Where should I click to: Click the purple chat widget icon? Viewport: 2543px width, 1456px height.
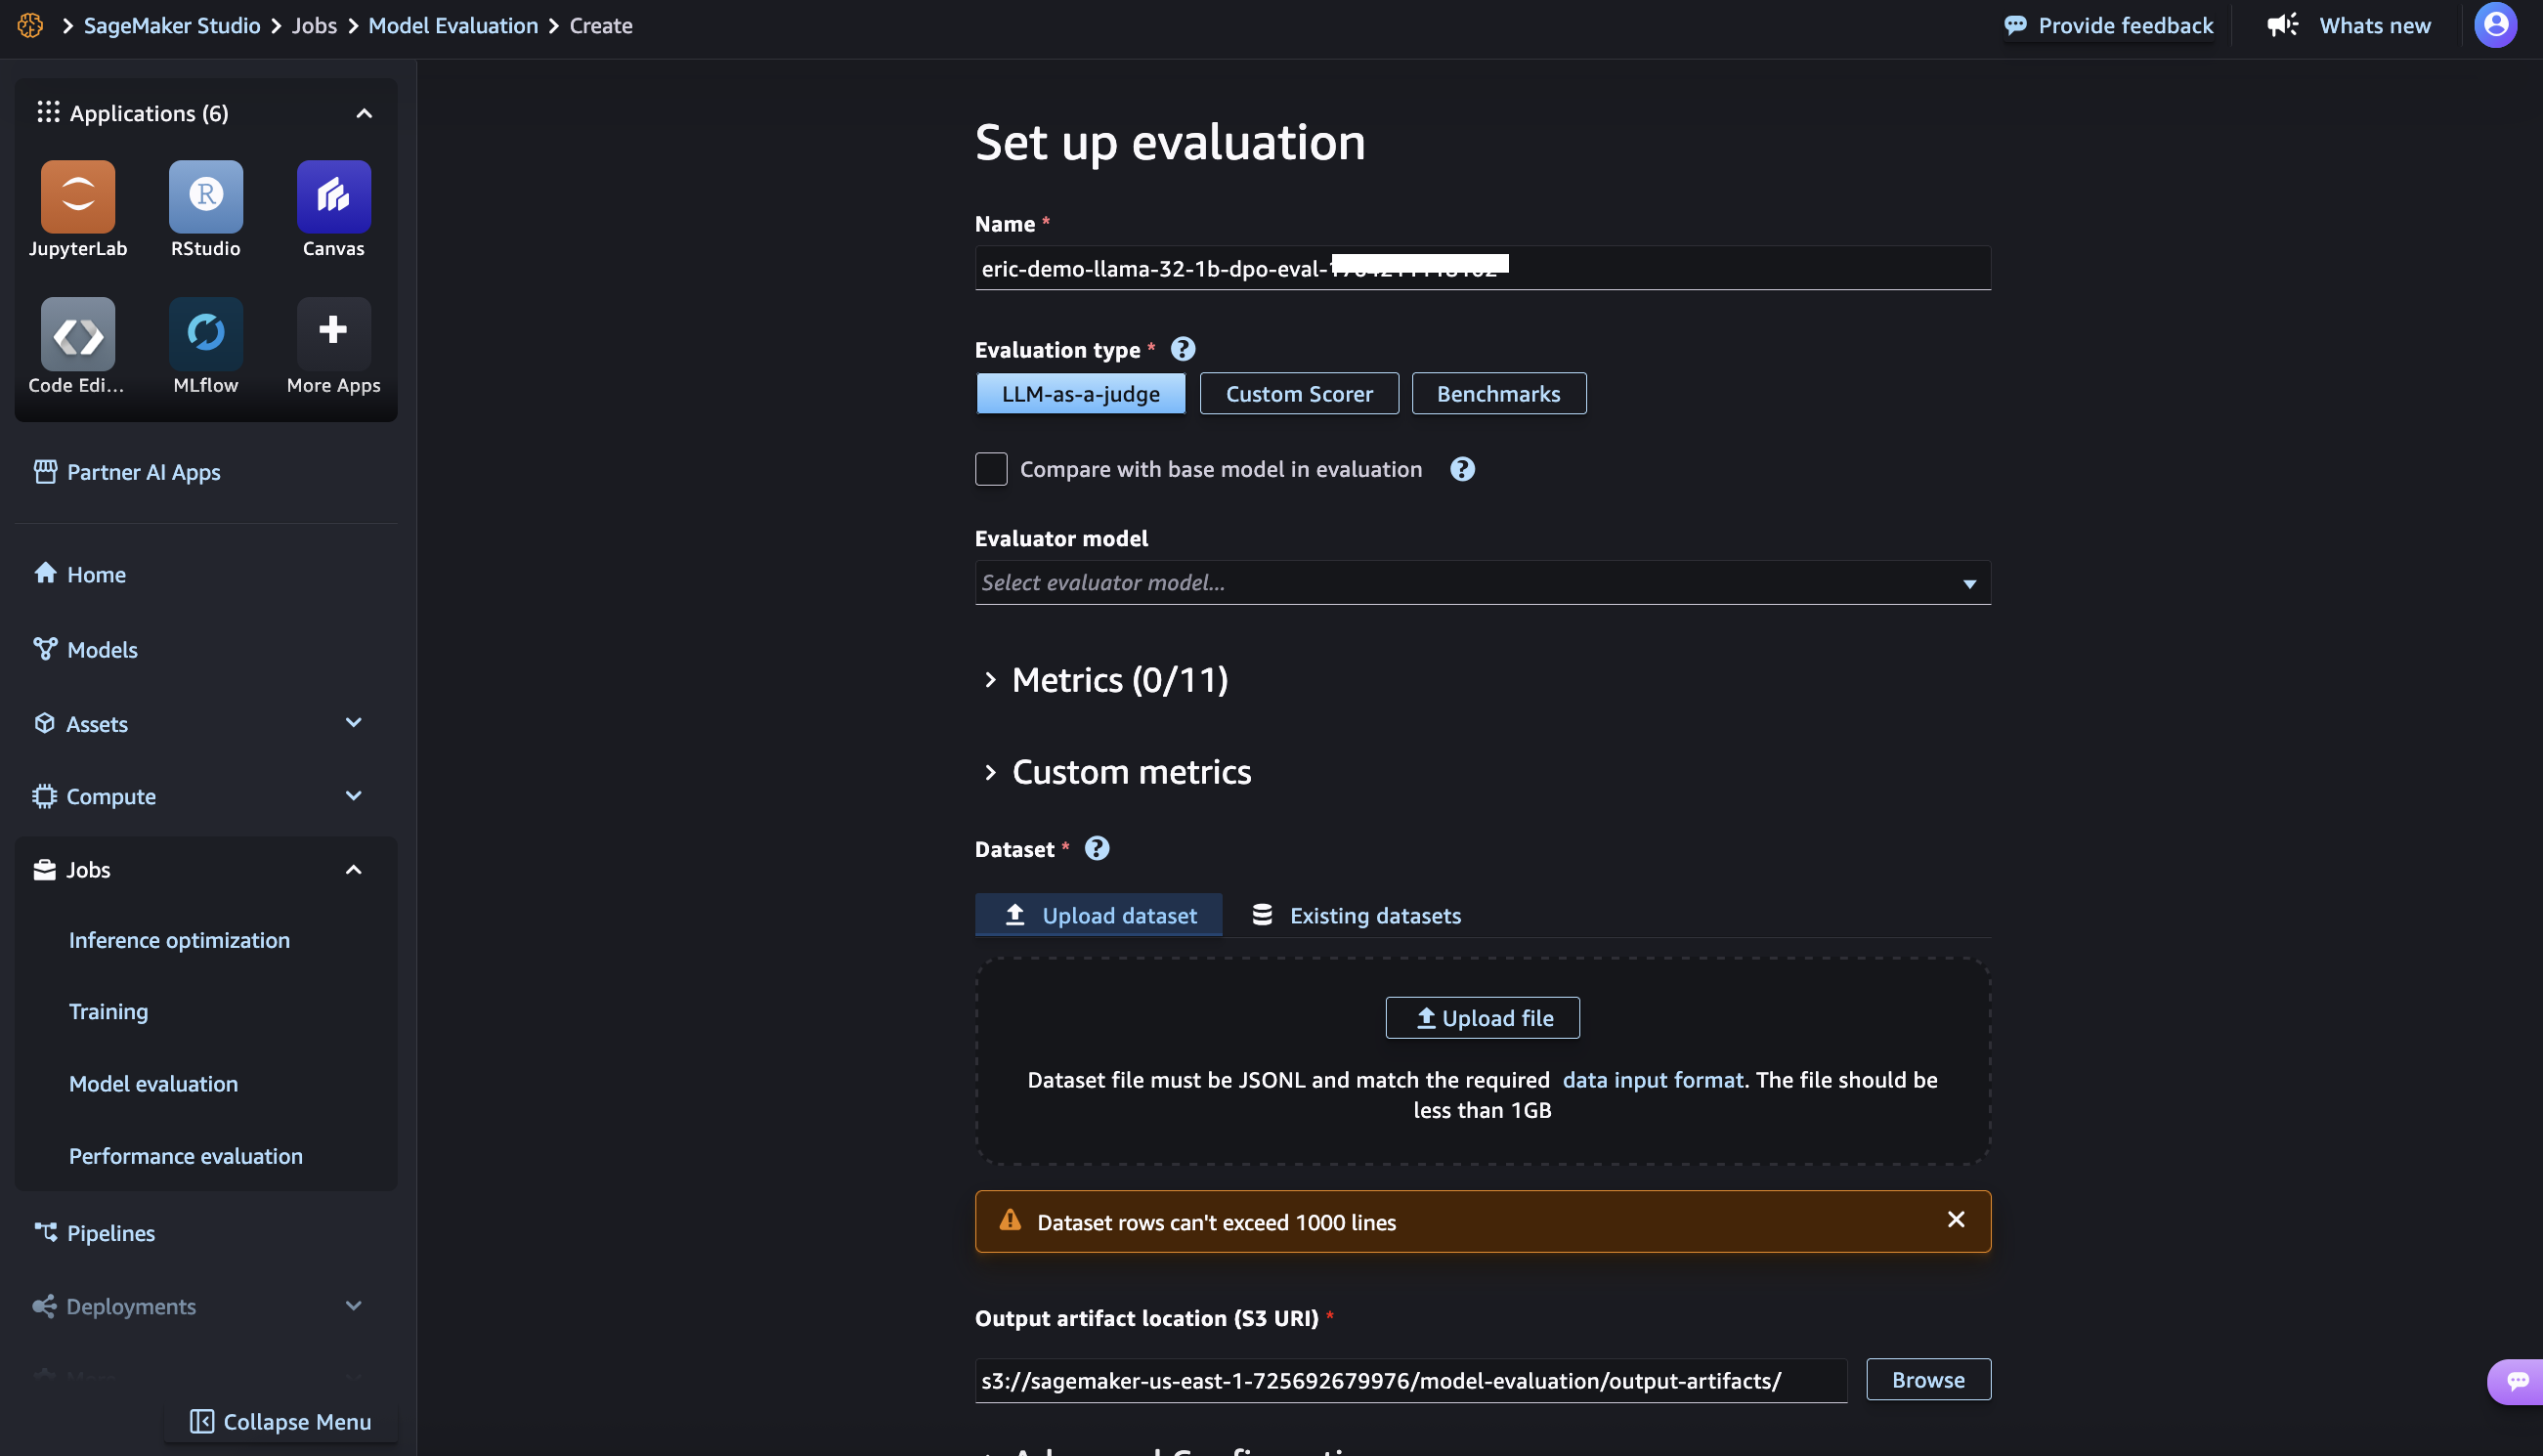pos(2517,1381)
